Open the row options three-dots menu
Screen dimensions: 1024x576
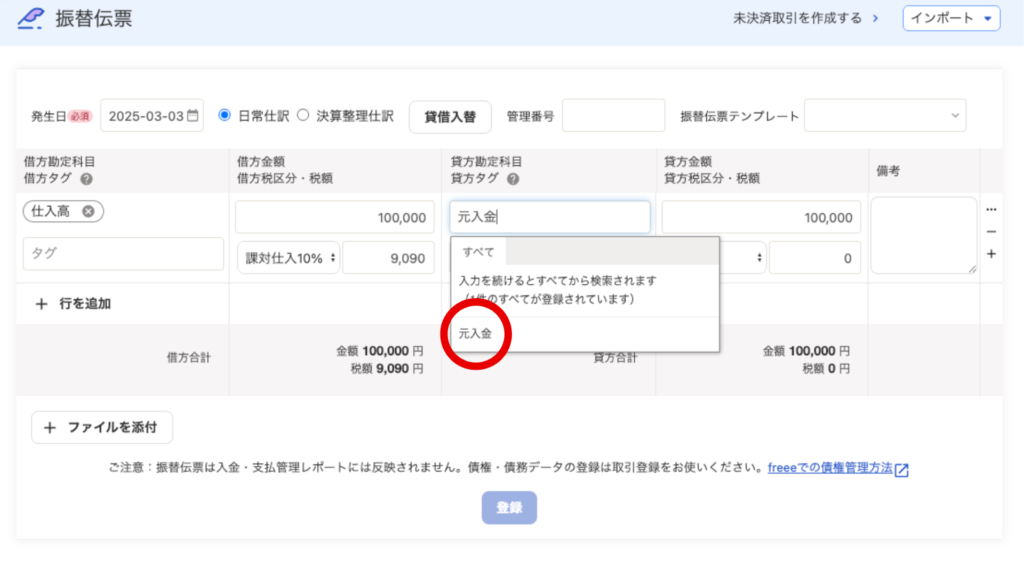tap(991, 210)
